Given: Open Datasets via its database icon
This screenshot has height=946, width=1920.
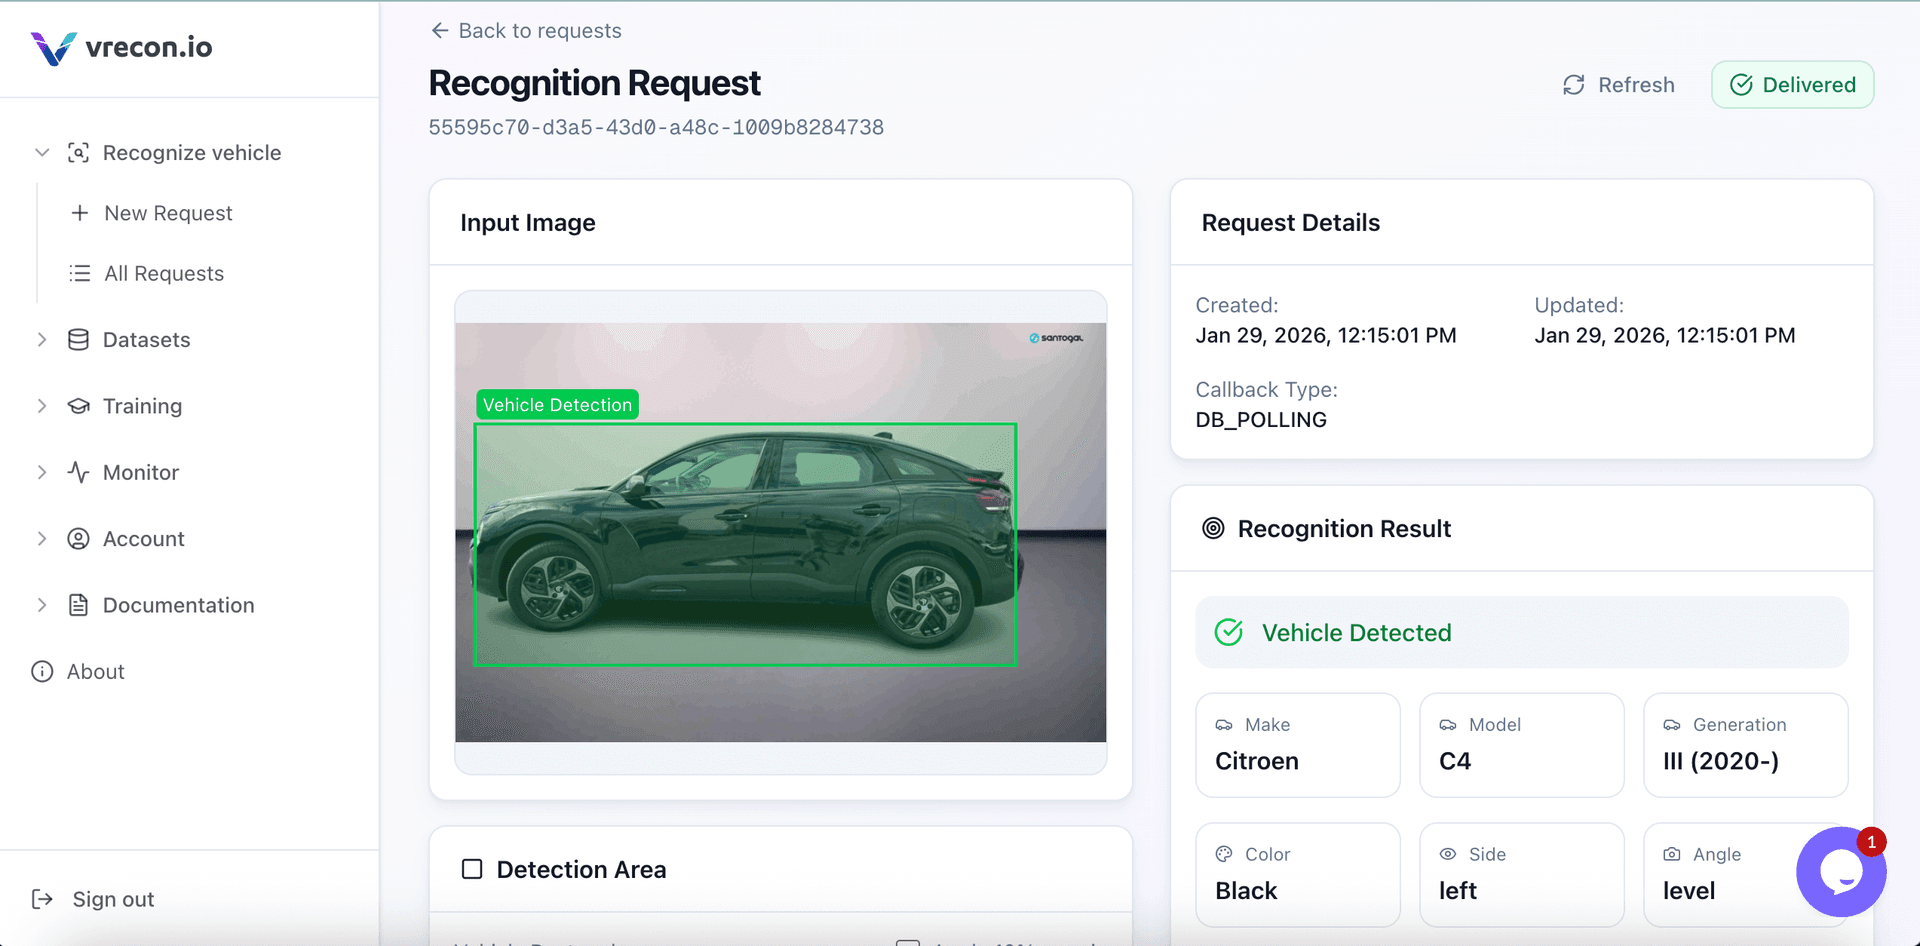Looking at the screenshot, I should coord(79,339).
